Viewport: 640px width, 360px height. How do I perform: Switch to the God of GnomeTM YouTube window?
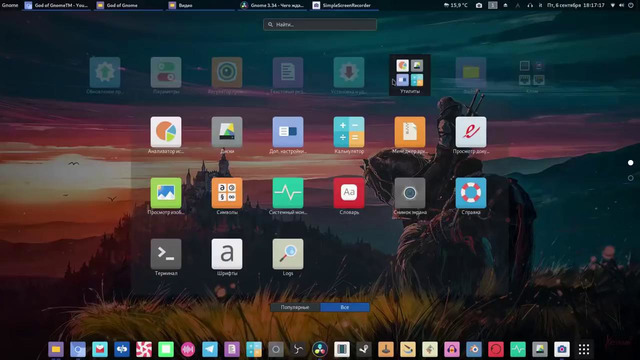click(57, 5)
